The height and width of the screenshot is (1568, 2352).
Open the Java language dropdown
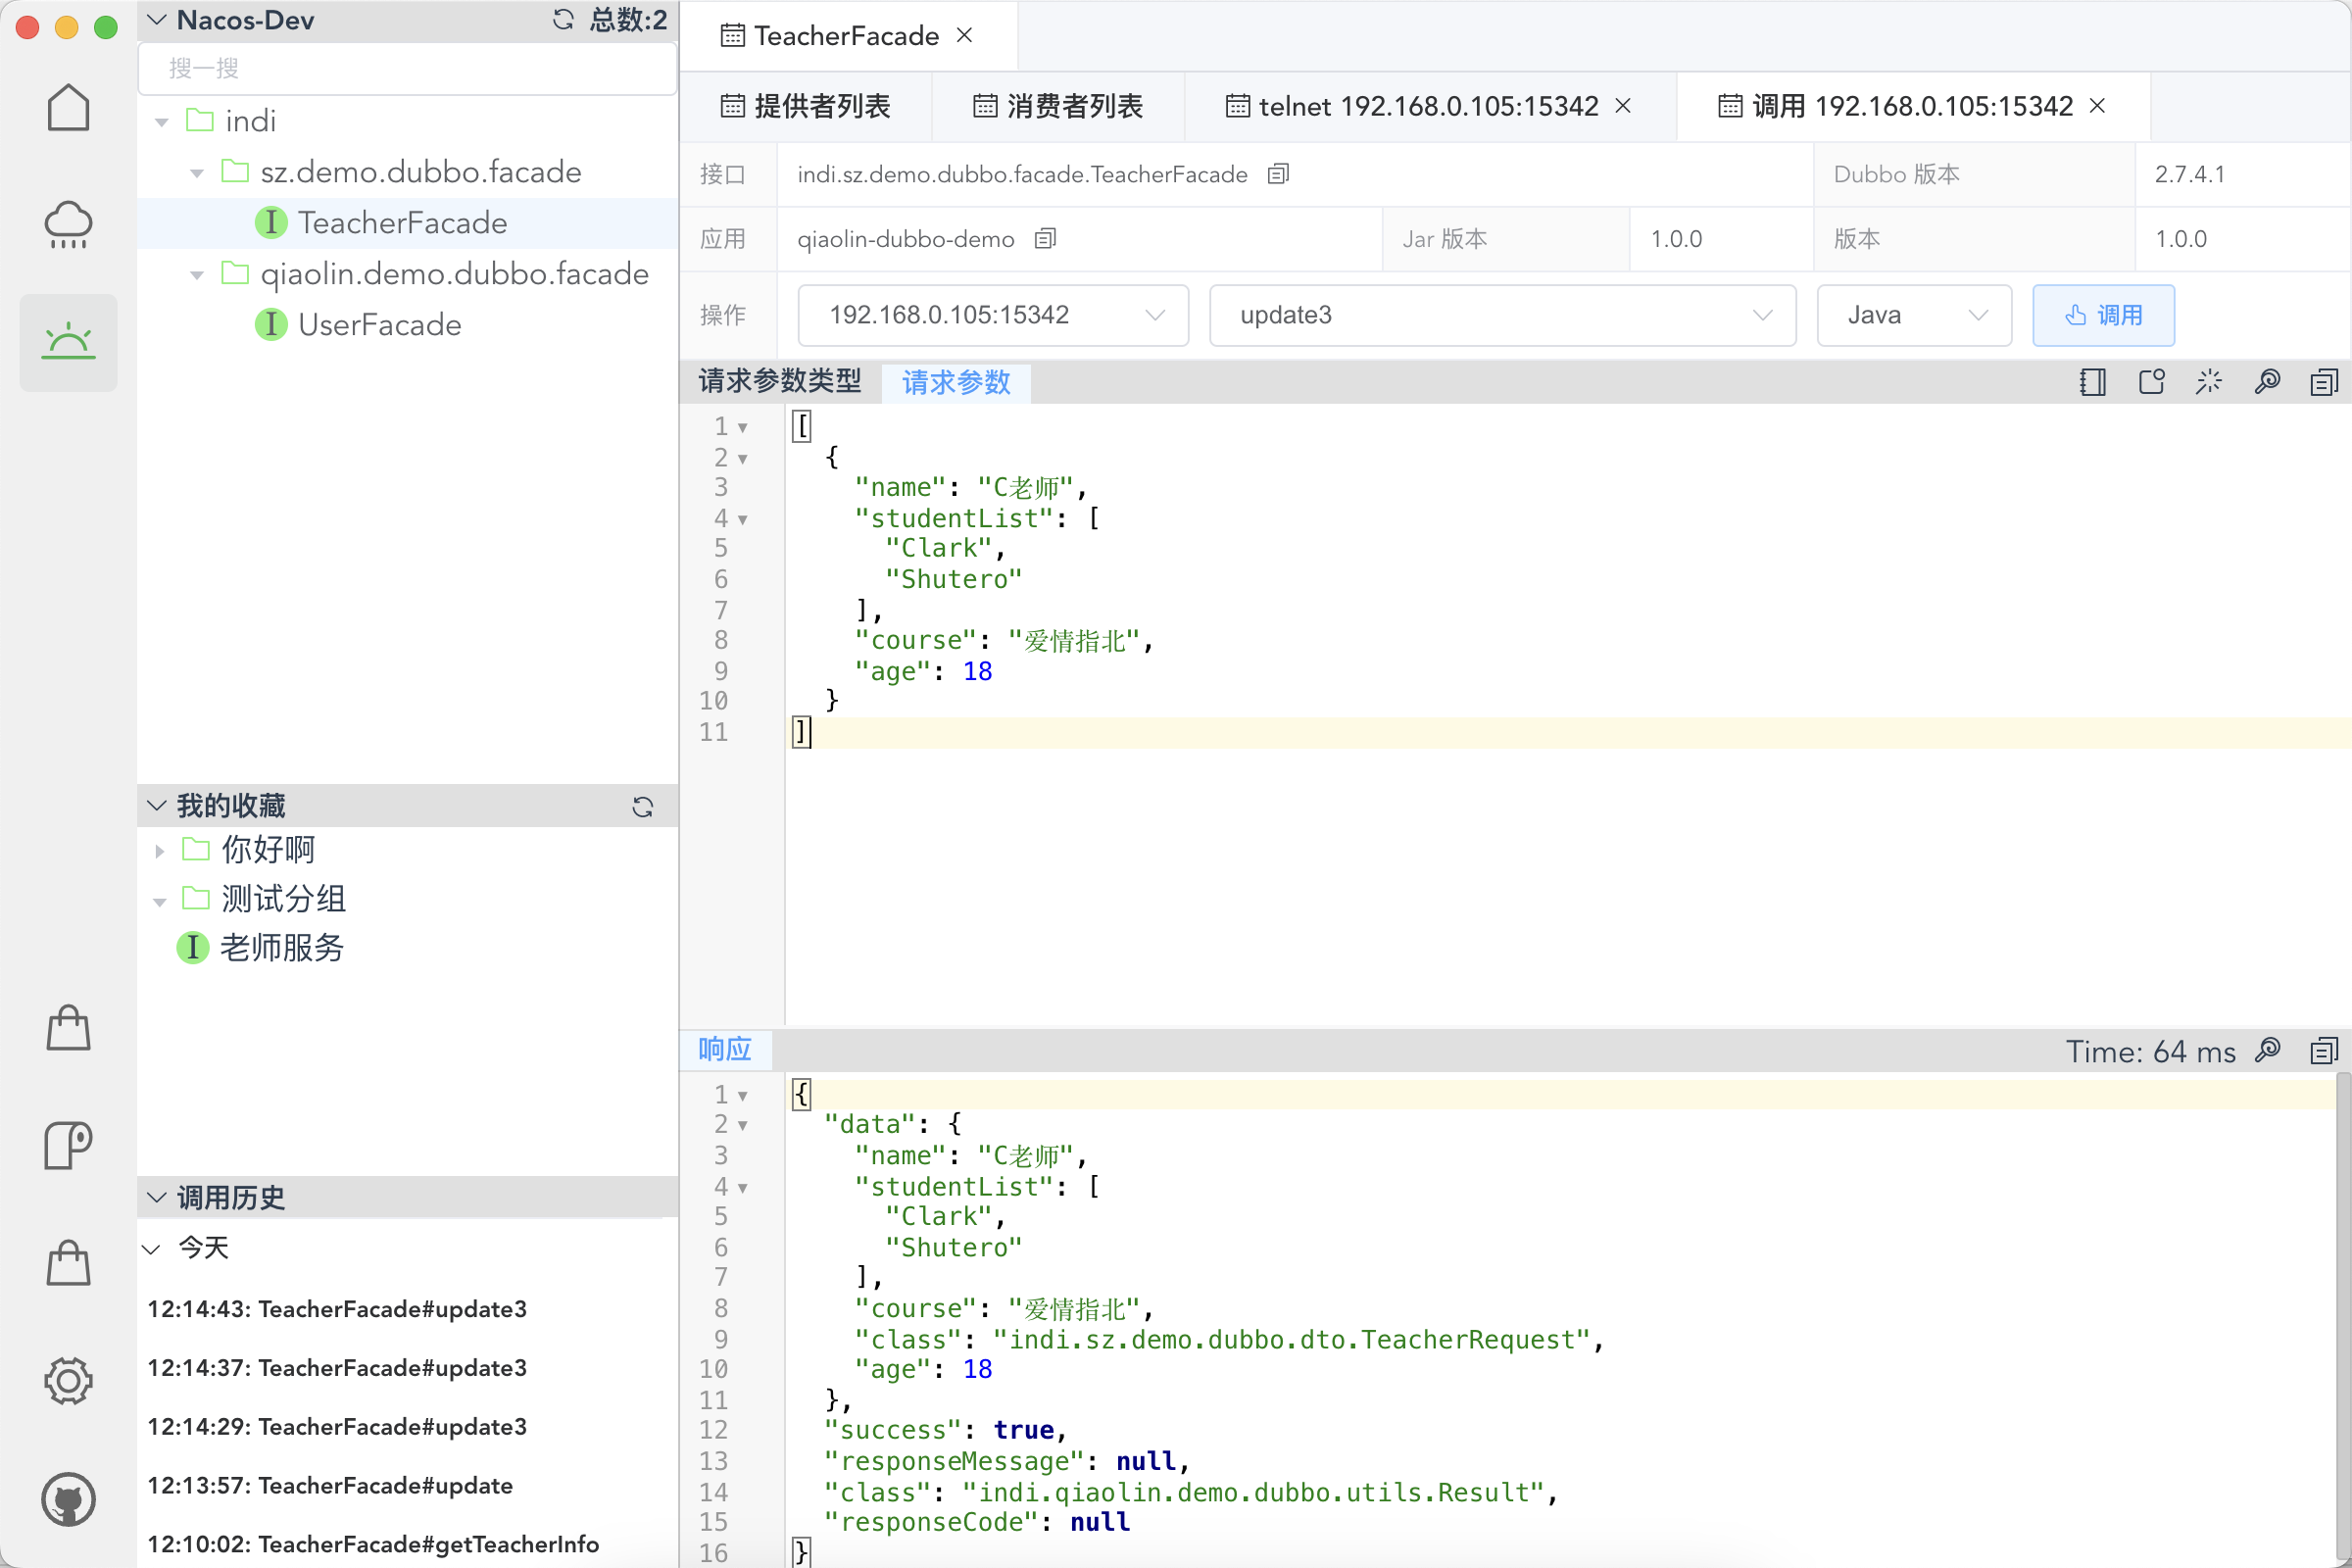click(x=1913, y=315)
